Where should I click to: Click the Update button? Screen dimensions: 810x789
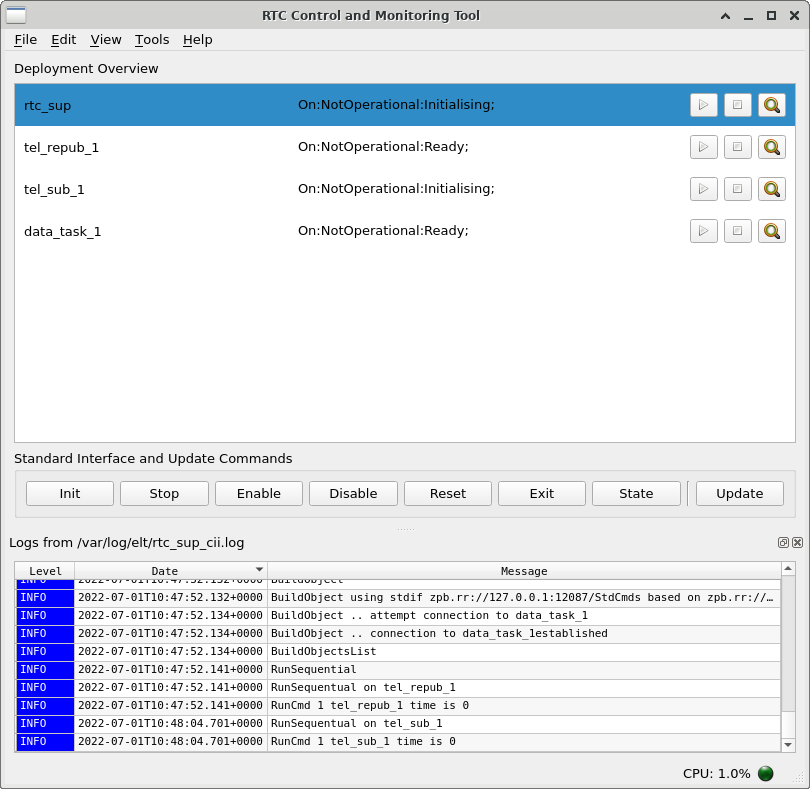pyautogui.click(x=739, y=493)
